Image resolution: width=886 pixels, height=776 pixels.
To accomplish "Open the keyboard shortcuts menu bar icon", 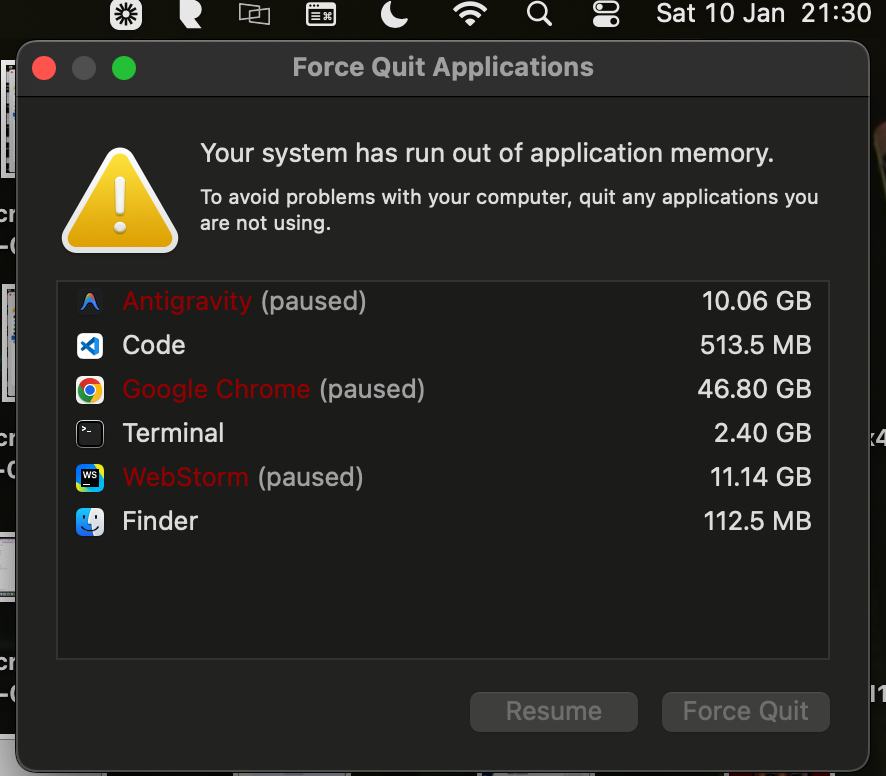I will click(320, 15).
